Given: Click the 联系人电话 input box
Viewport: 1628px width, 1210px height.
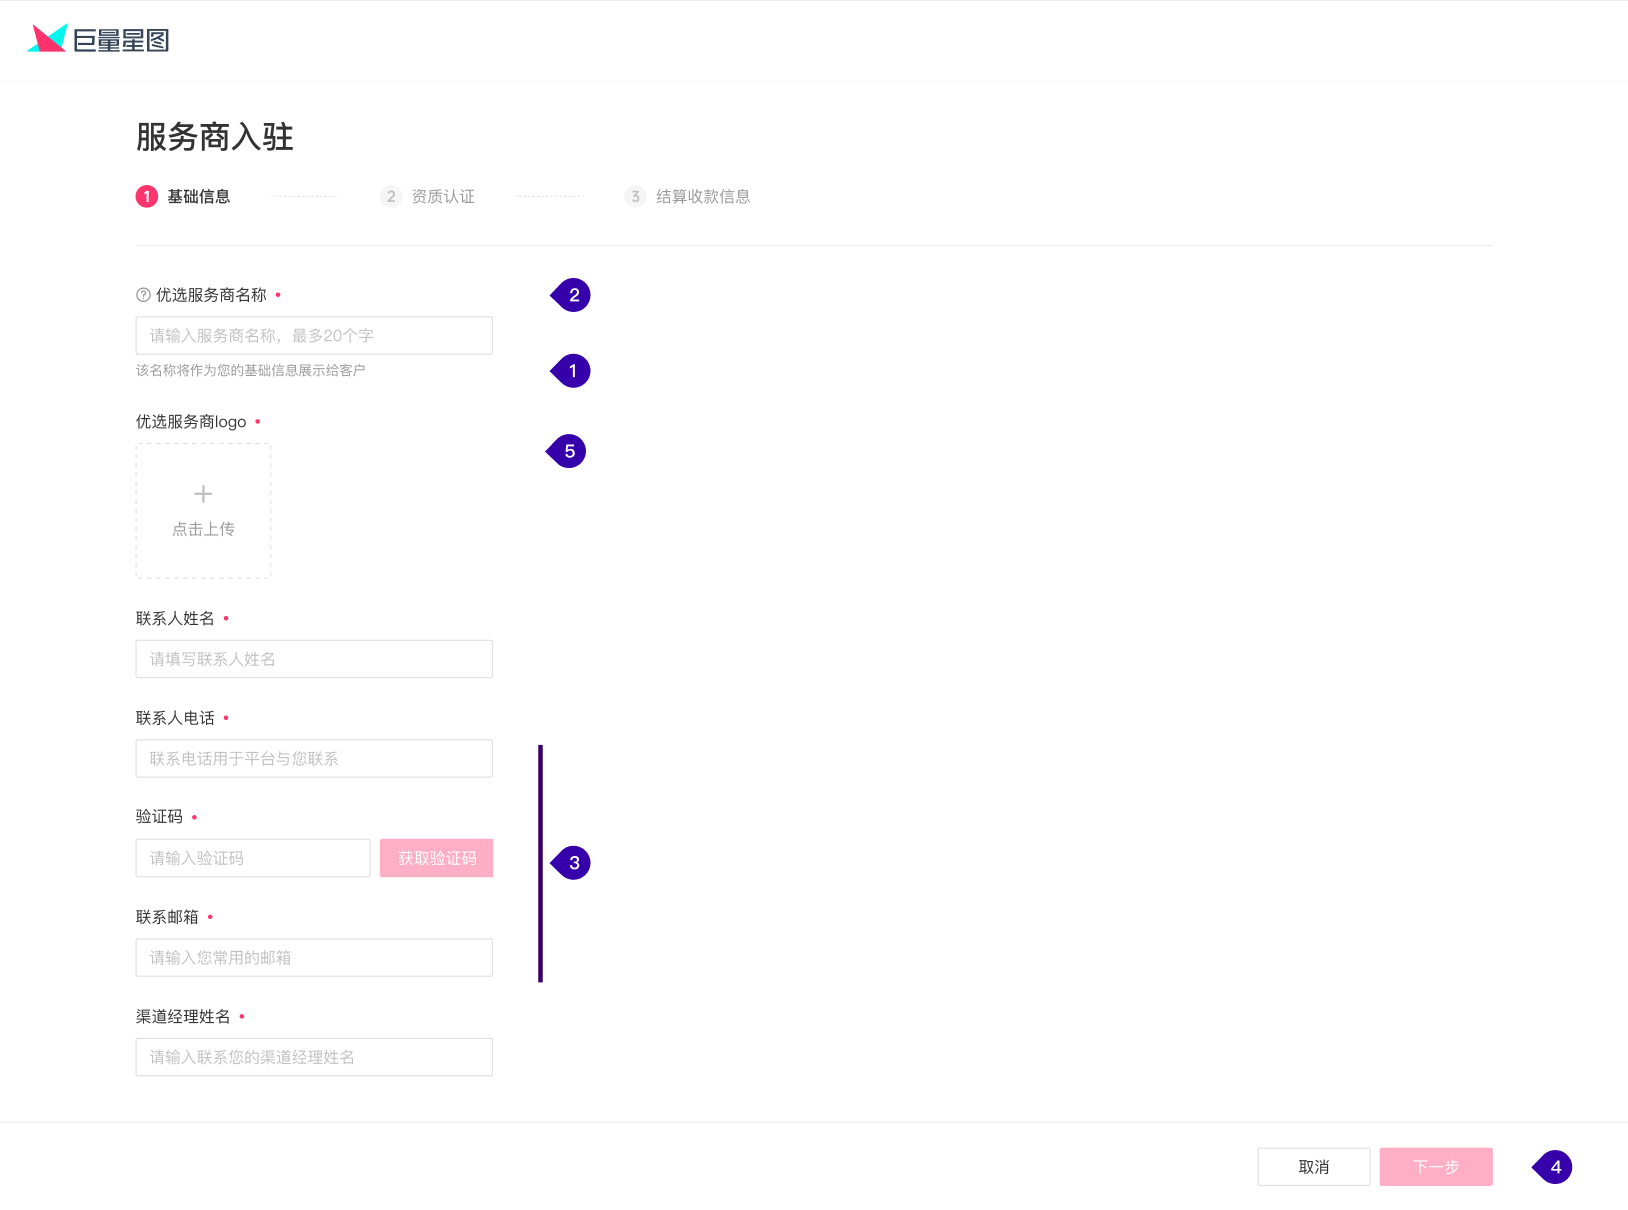Looking at the screenshot, I should (x=314, y=759).
